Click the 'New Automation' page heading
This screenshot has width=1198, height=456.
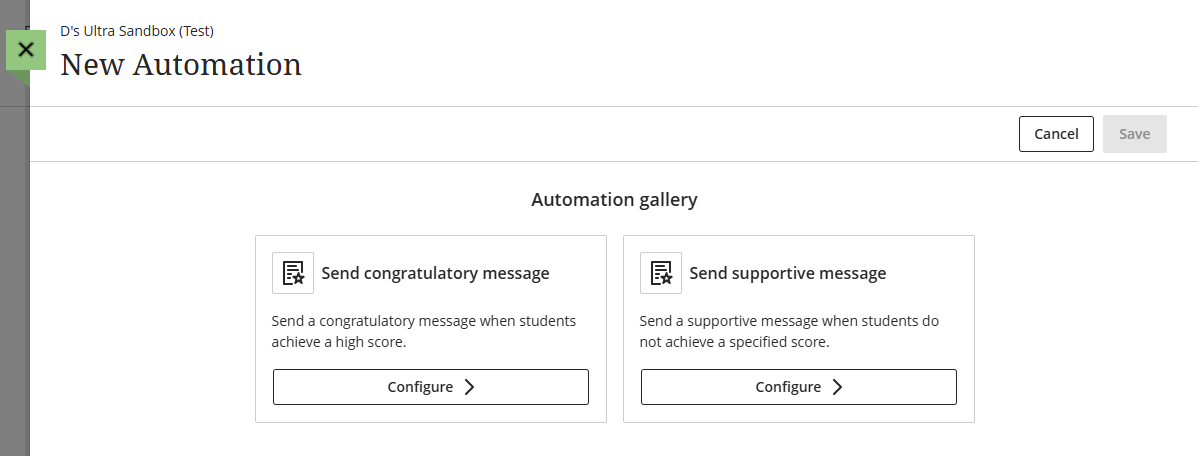point(181,65)
